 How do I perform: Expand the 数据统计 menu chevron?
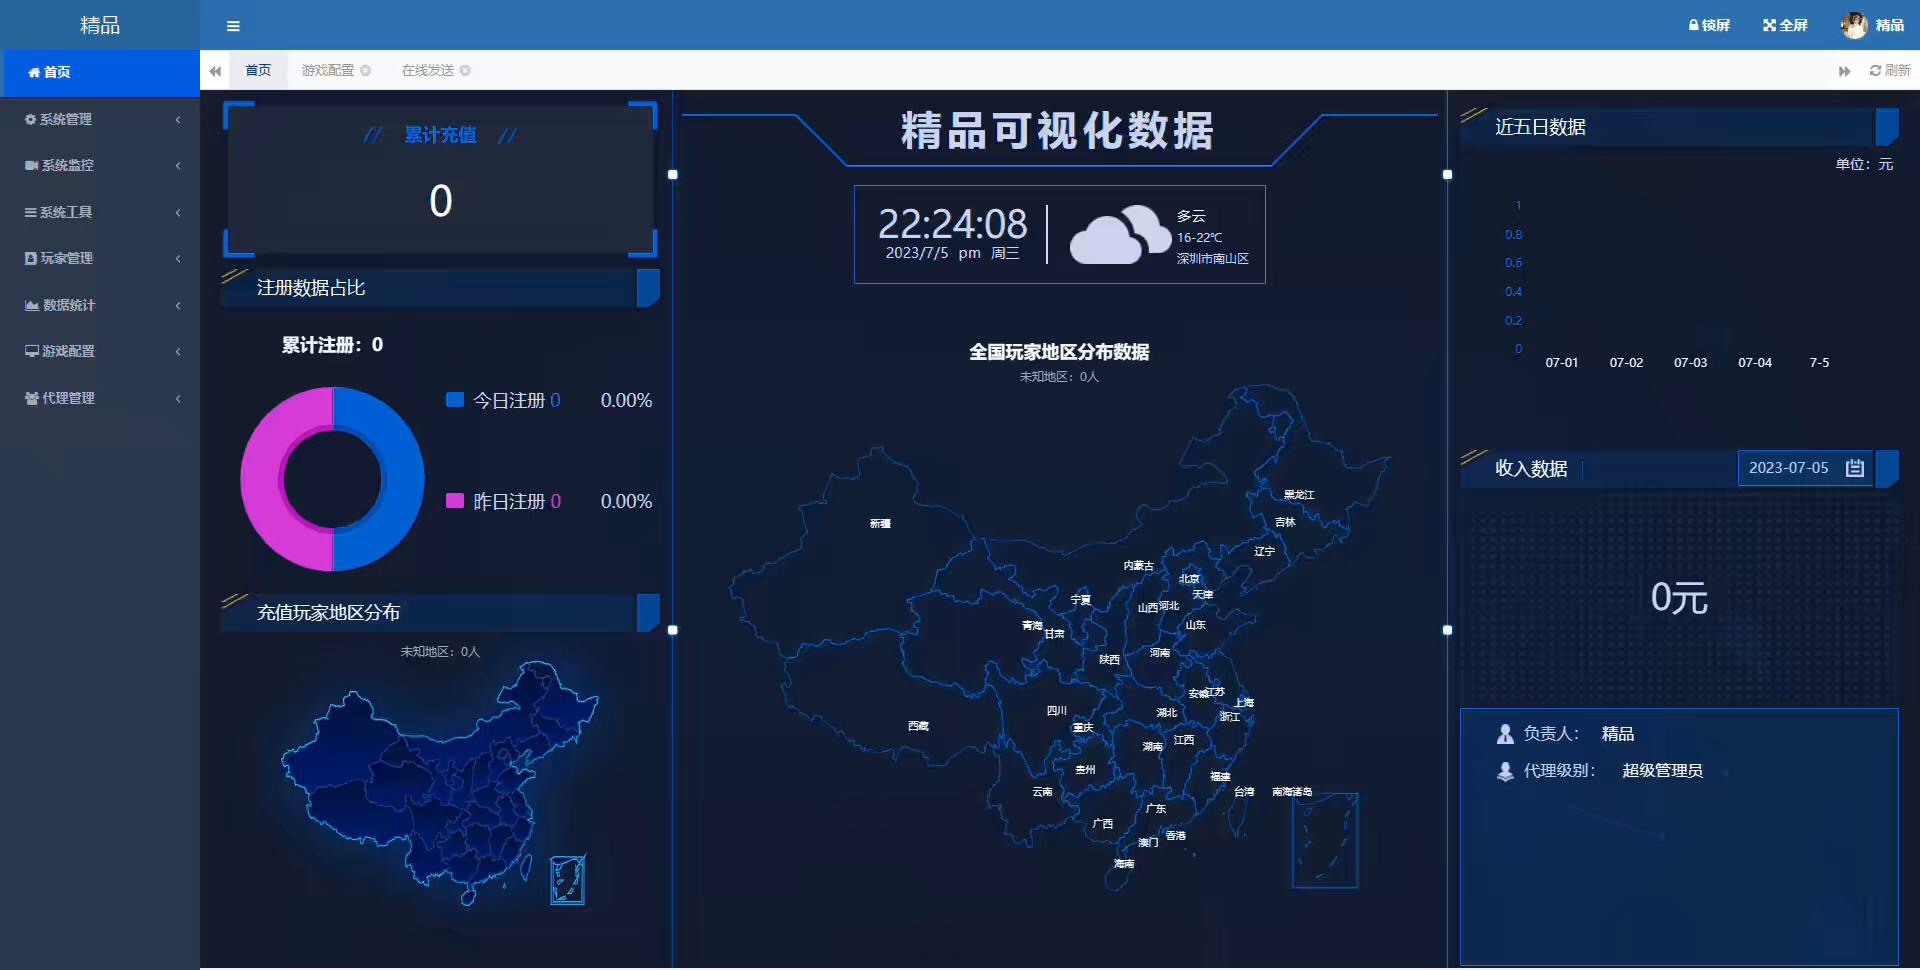[x=178, y=306]
